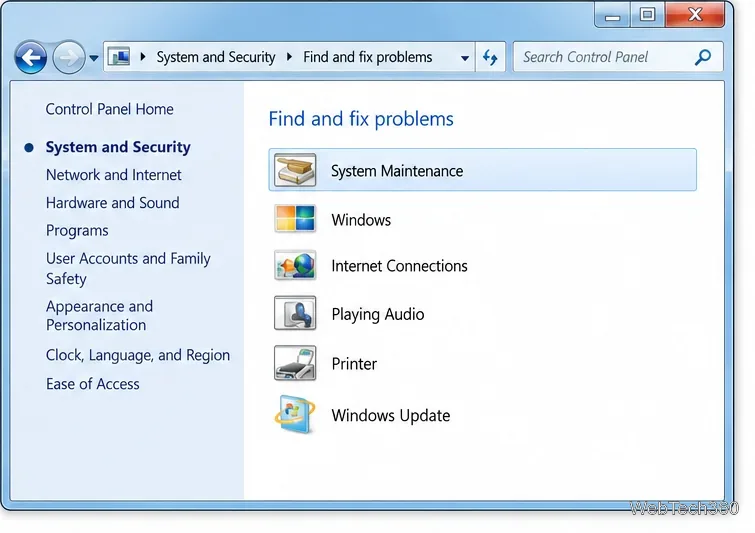Click the search magnifier icon
The height and width of the screenshot is (533, 755).
(x=703, y=57)
